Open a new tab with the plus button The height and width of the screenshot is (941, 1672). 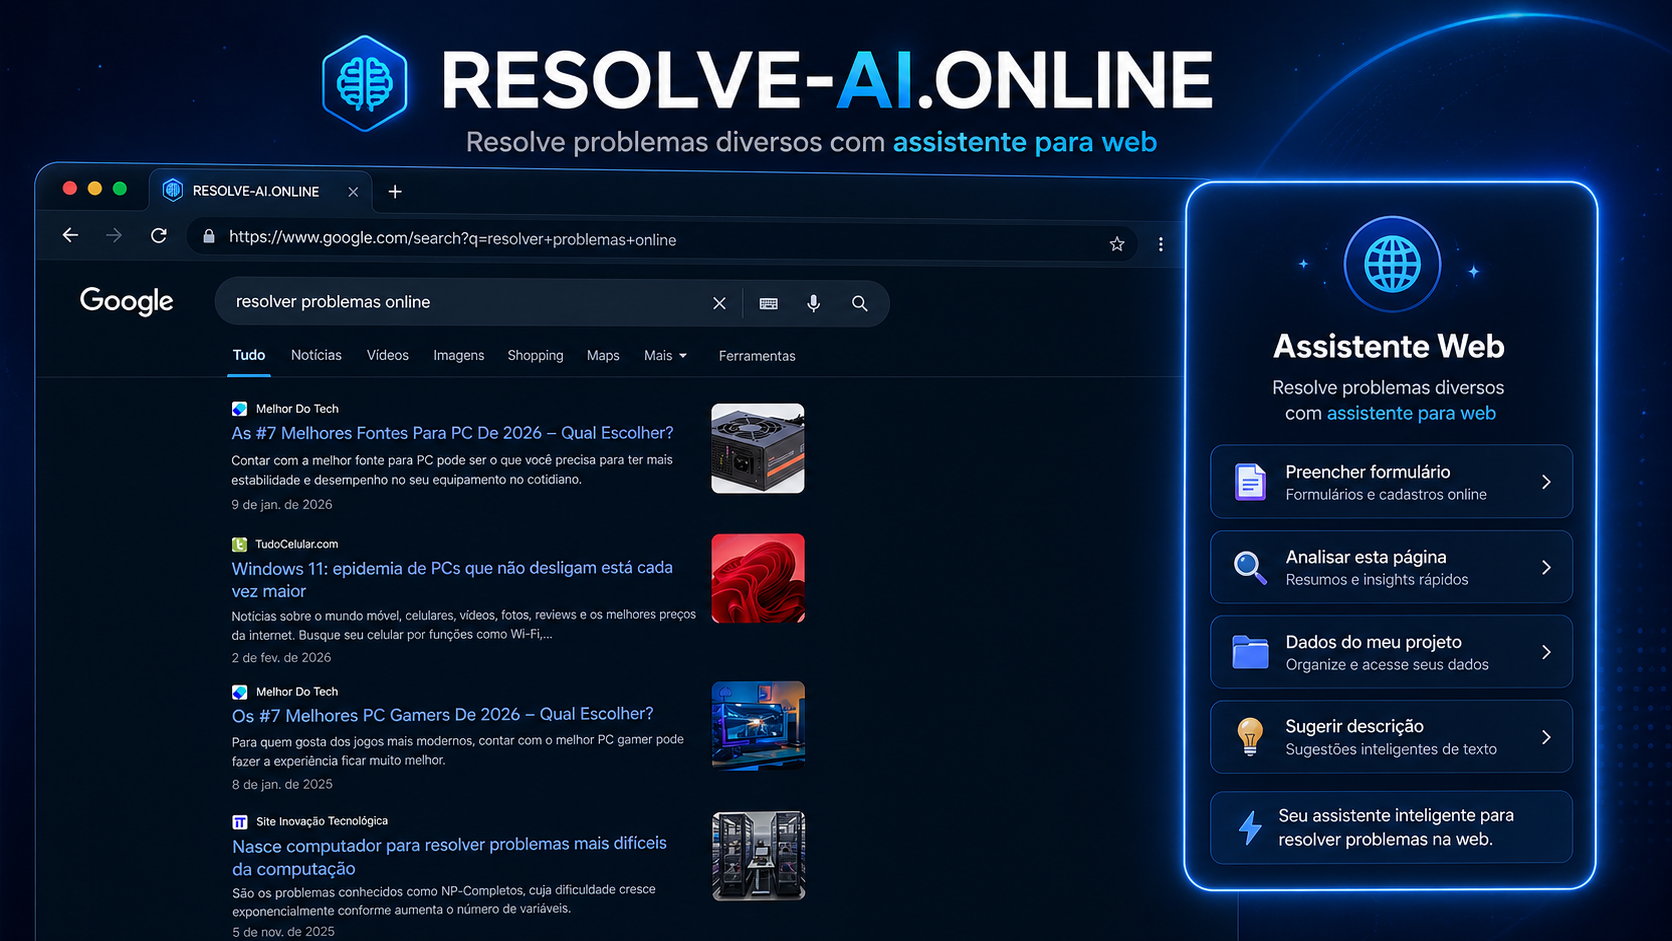[x=395, y=191]
